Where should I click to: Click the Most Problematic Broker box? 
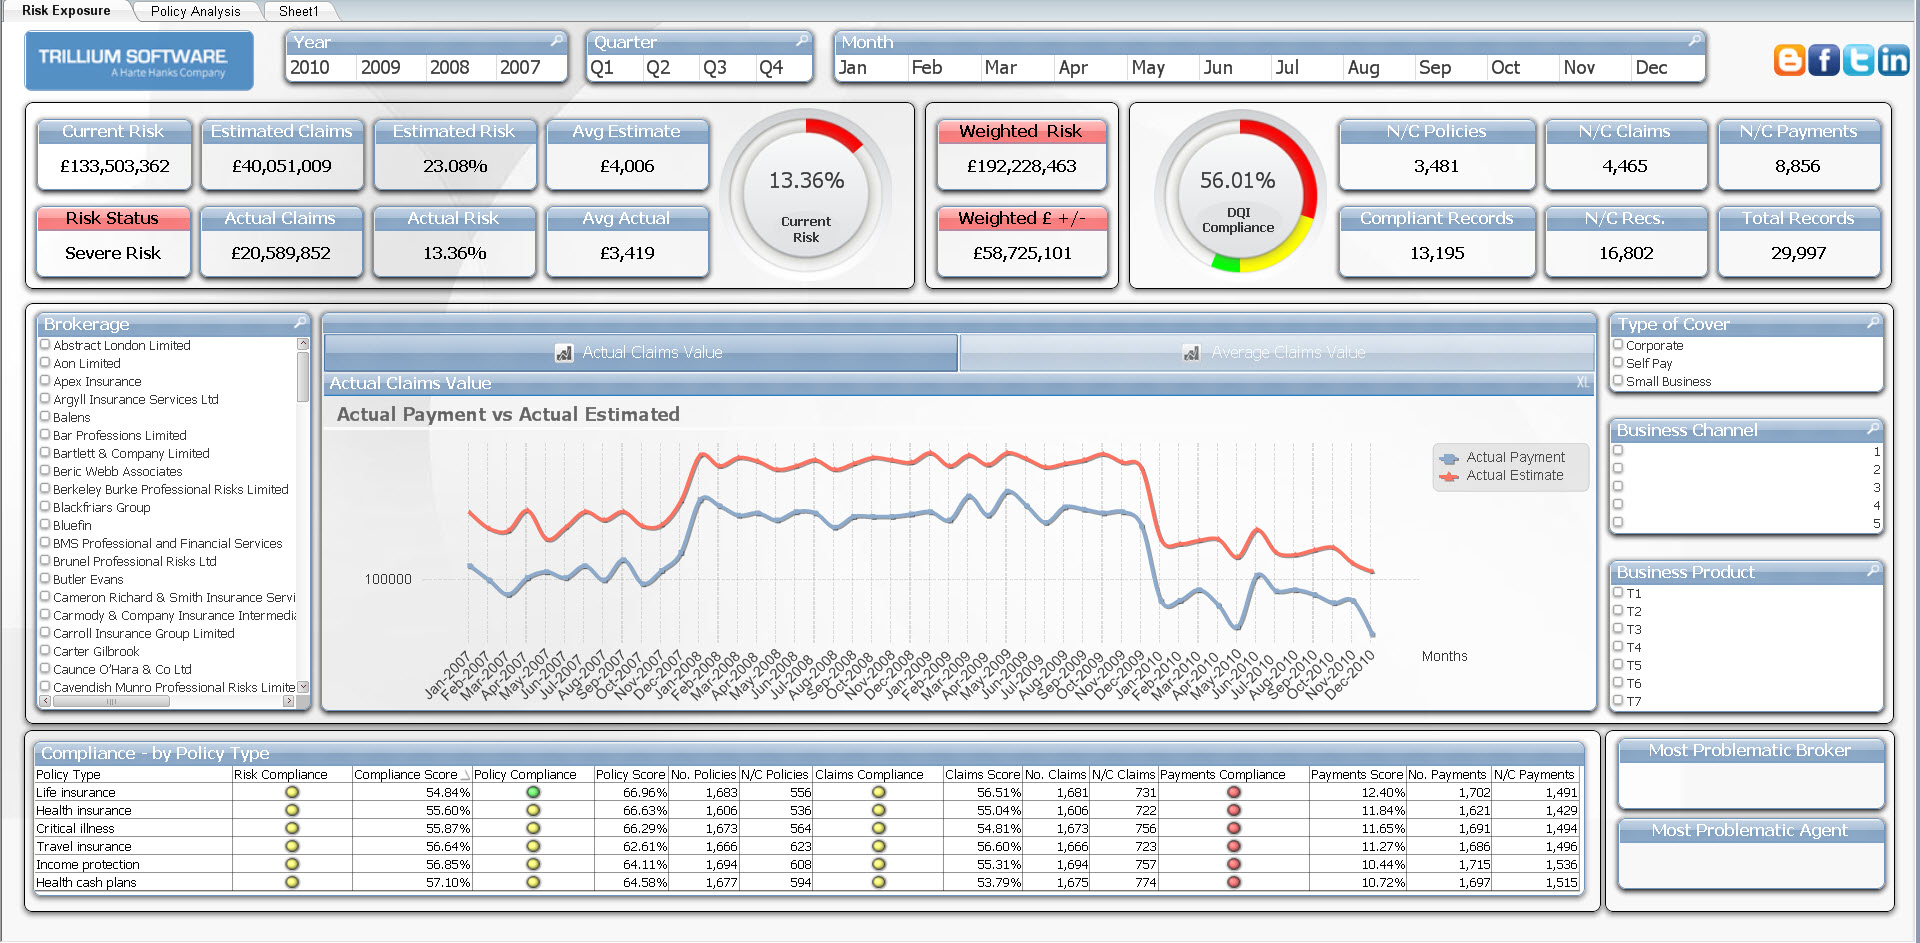(x=1750, y=773)
